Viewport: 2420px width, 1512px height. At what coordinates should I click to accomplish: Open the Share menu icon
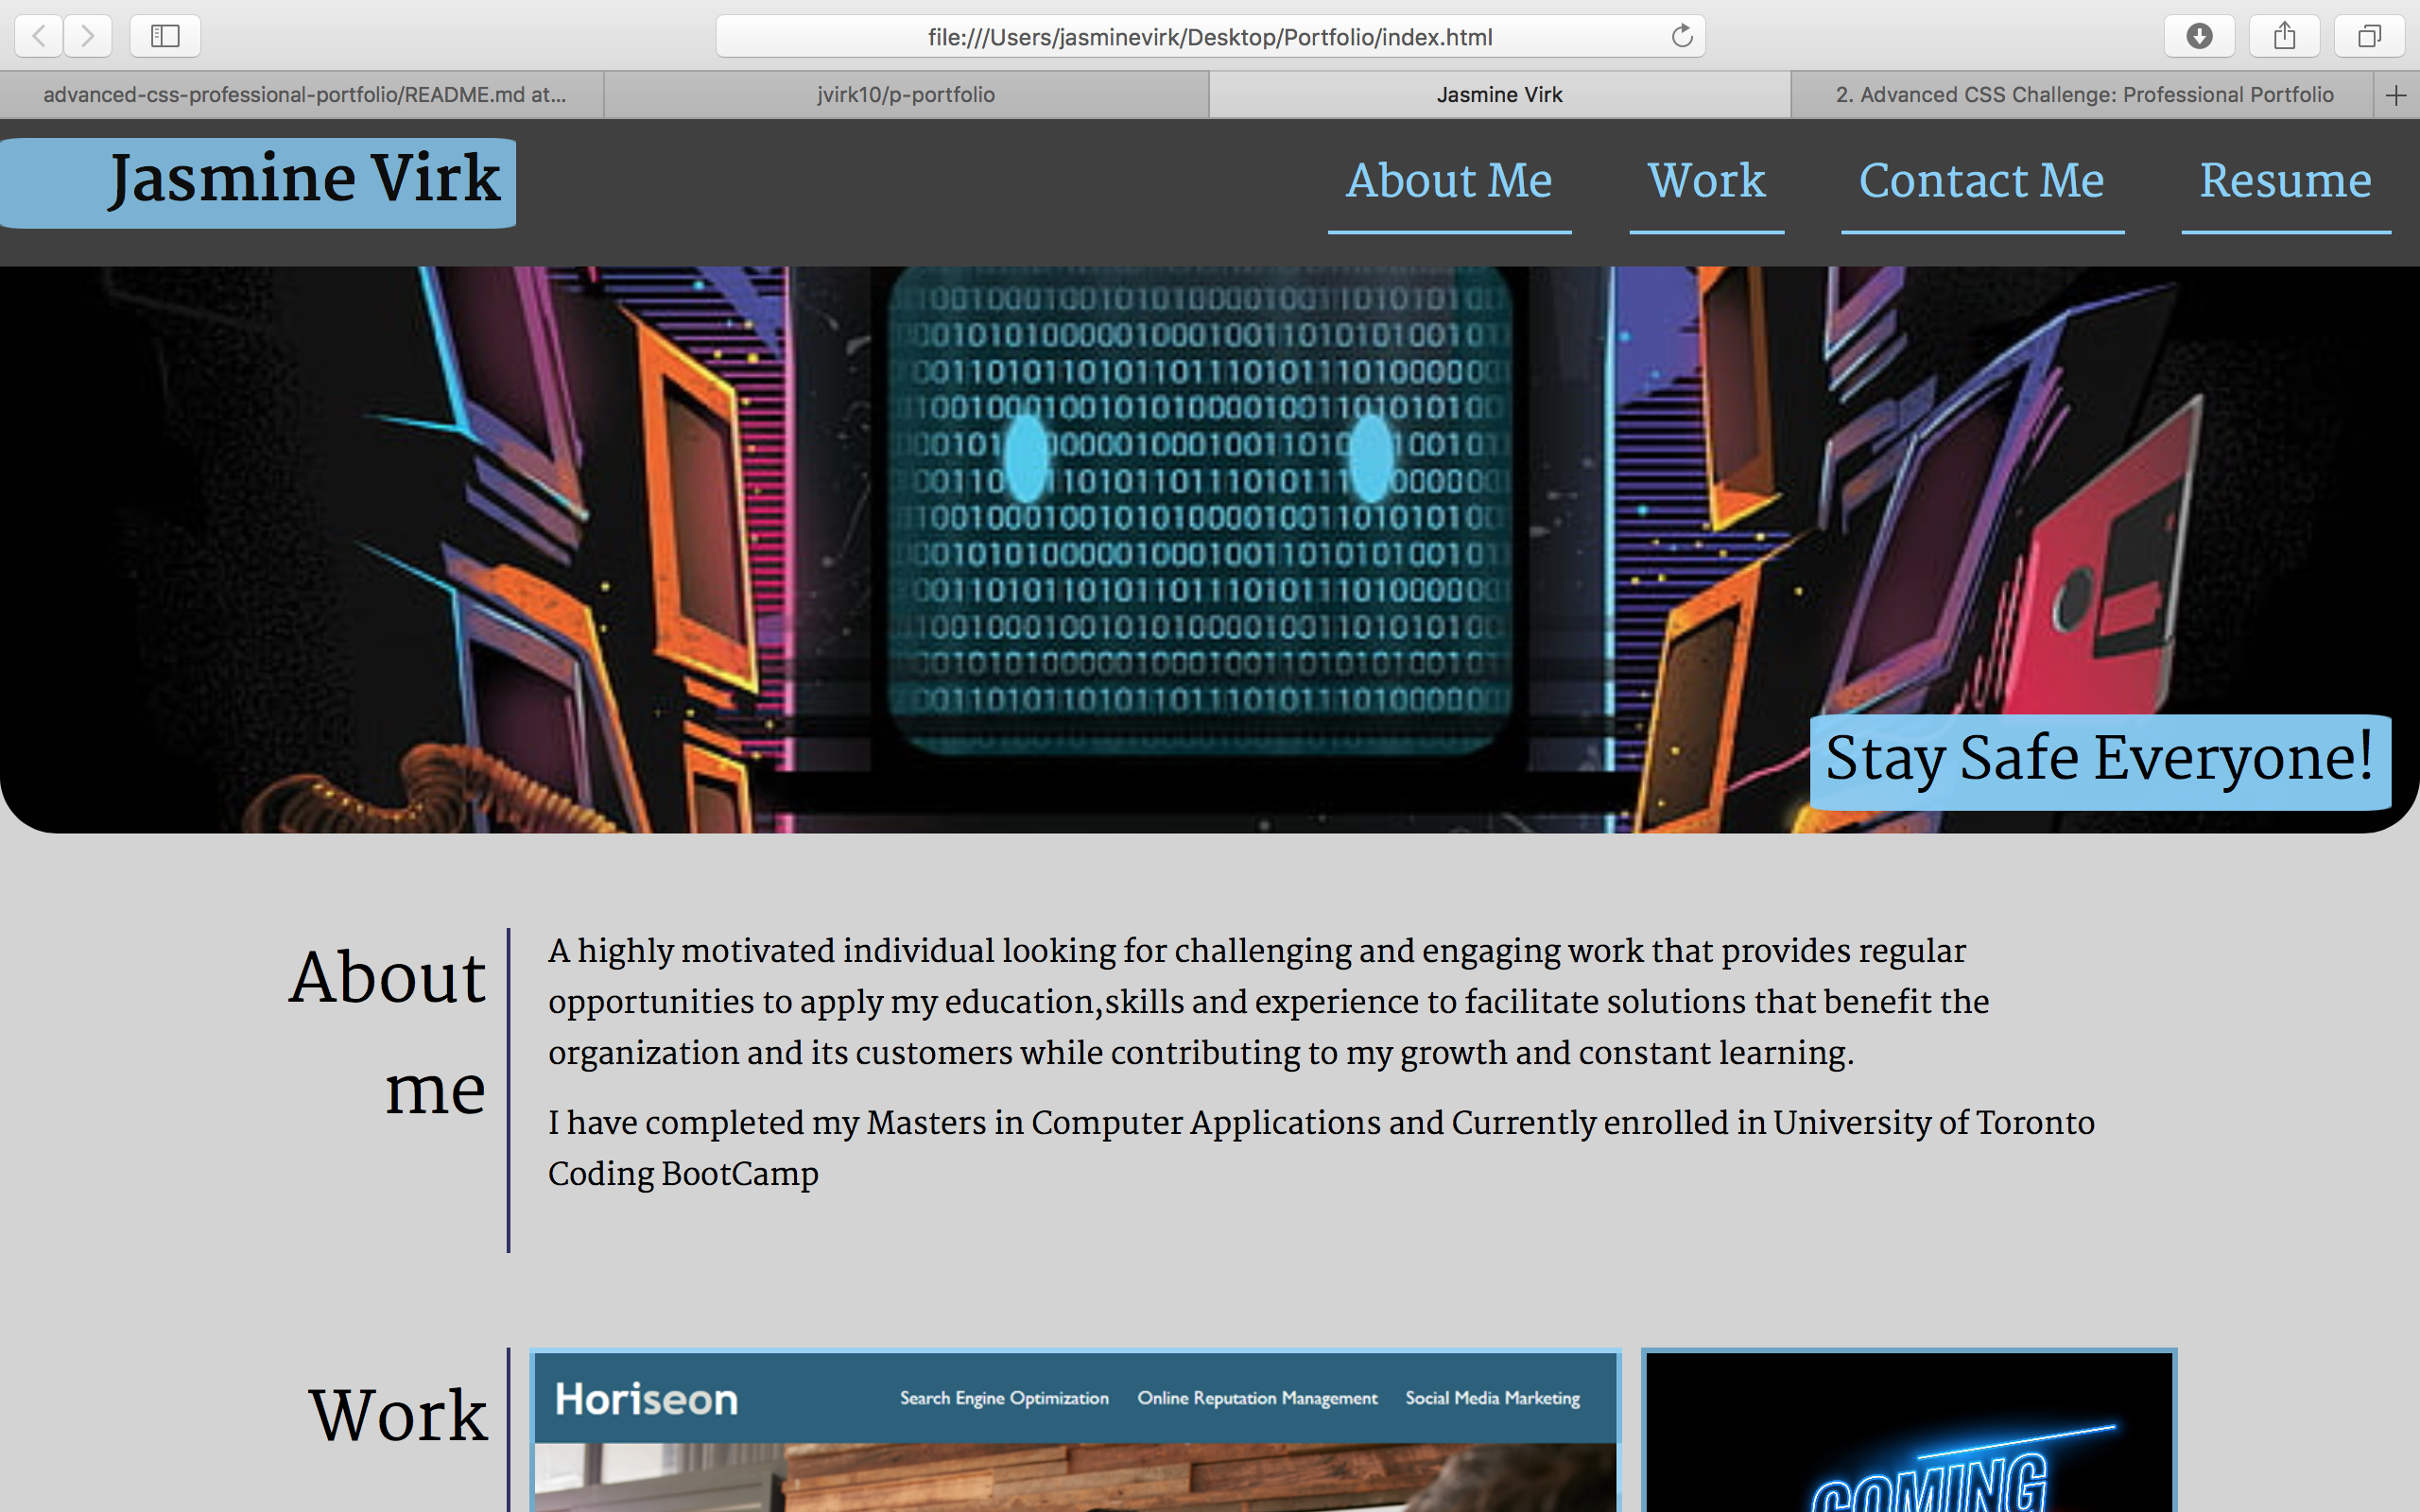coord(2284,36)
